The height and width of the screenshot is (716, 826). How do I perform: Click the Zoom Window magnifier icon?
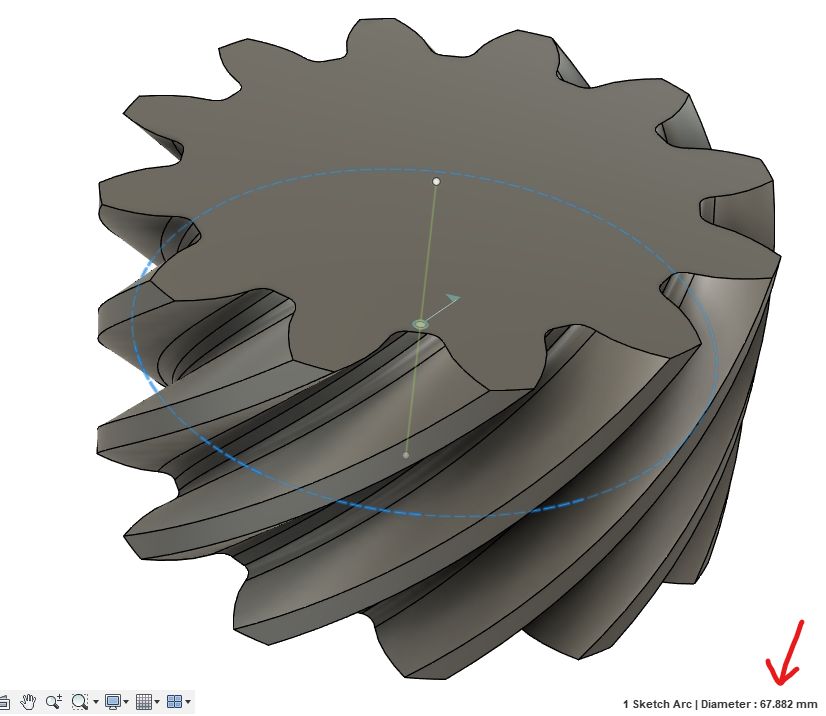click(78, 701)
